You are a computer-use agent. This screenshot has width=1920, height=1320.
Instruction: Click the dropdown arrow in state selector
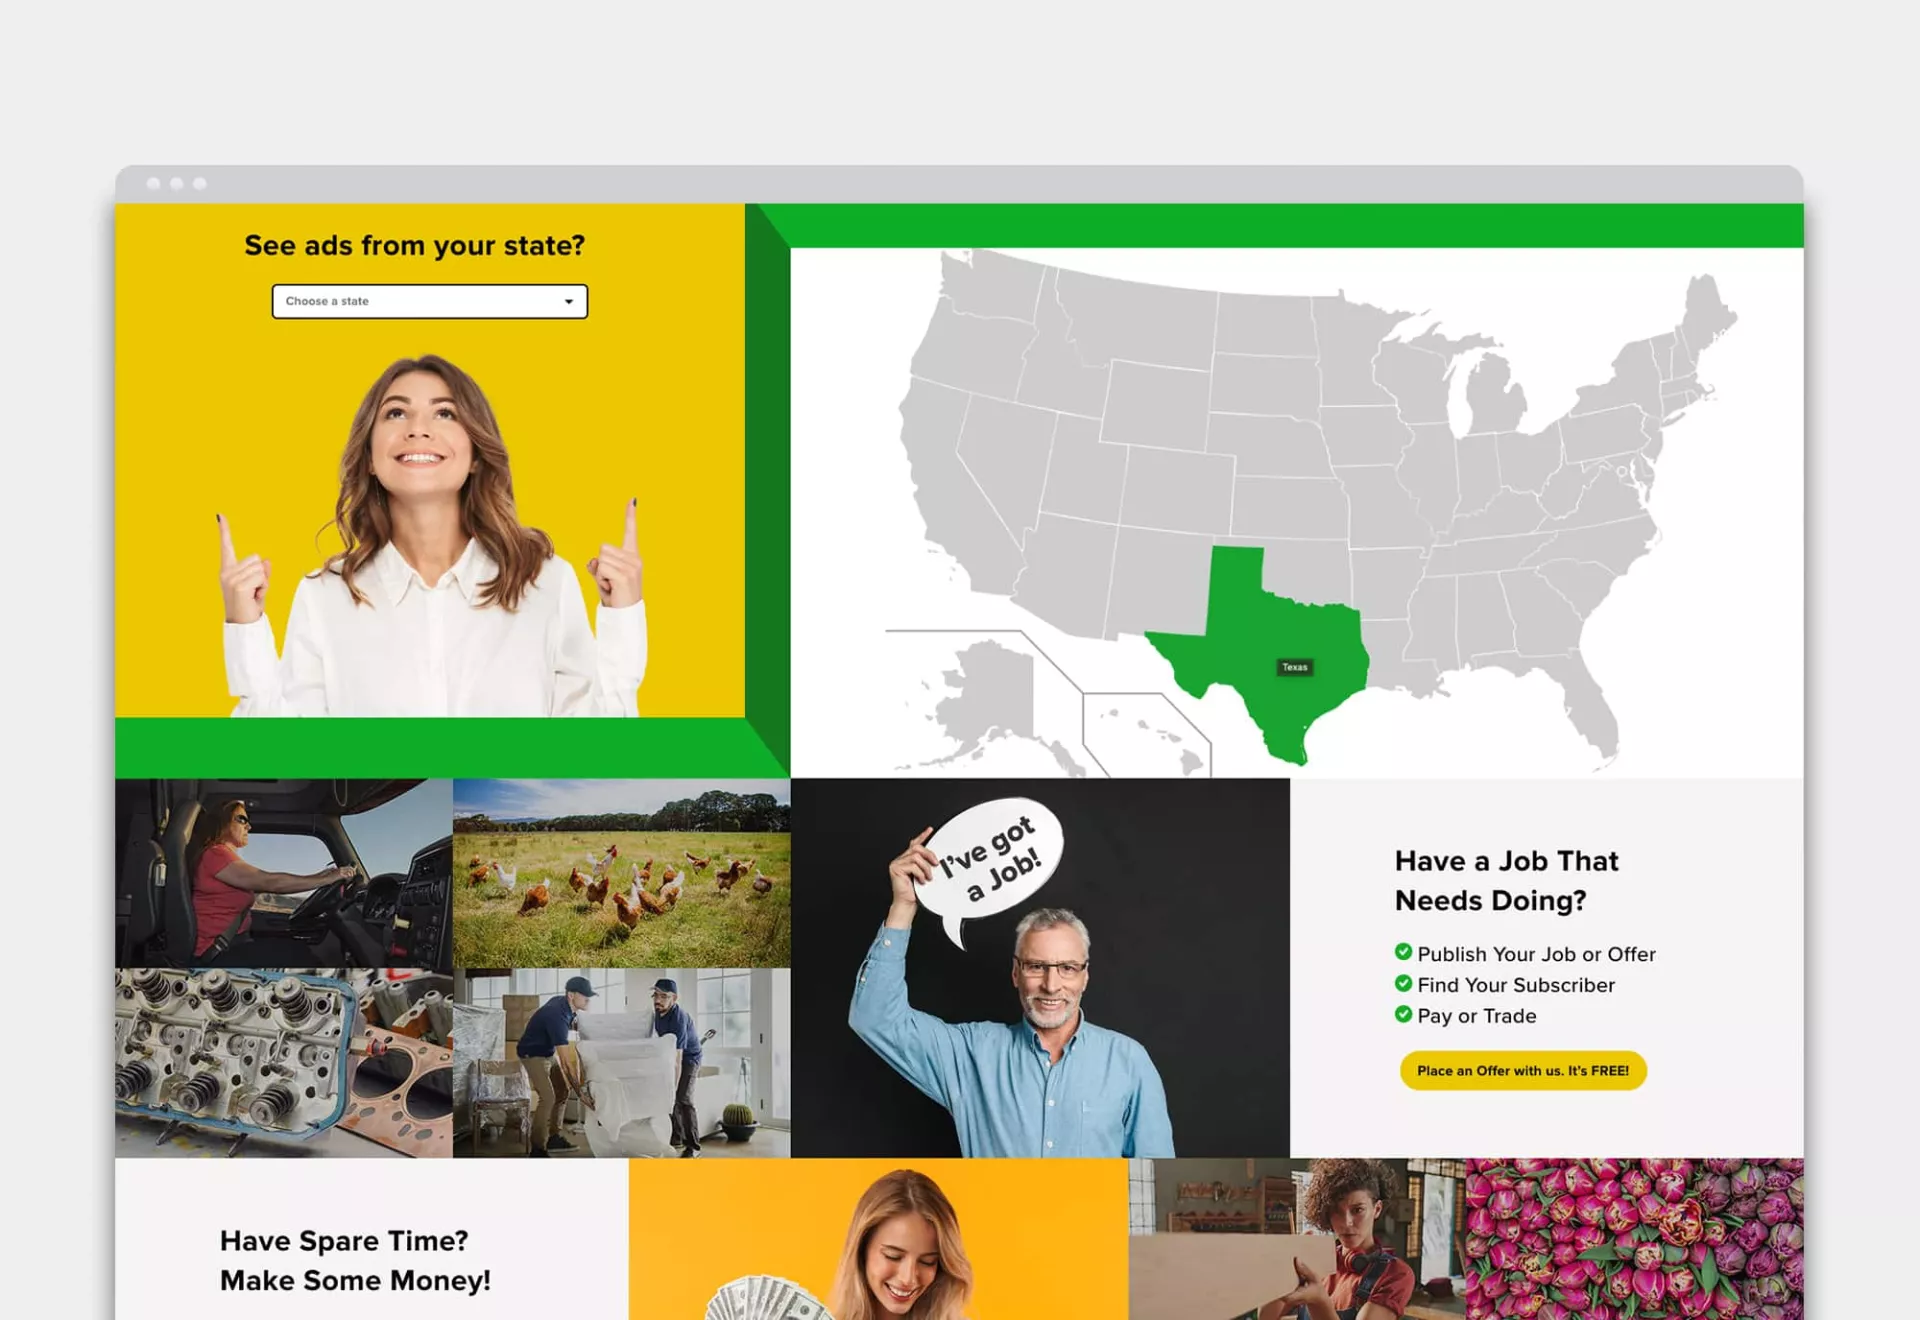pyautogui.click(x=568, y=301)
